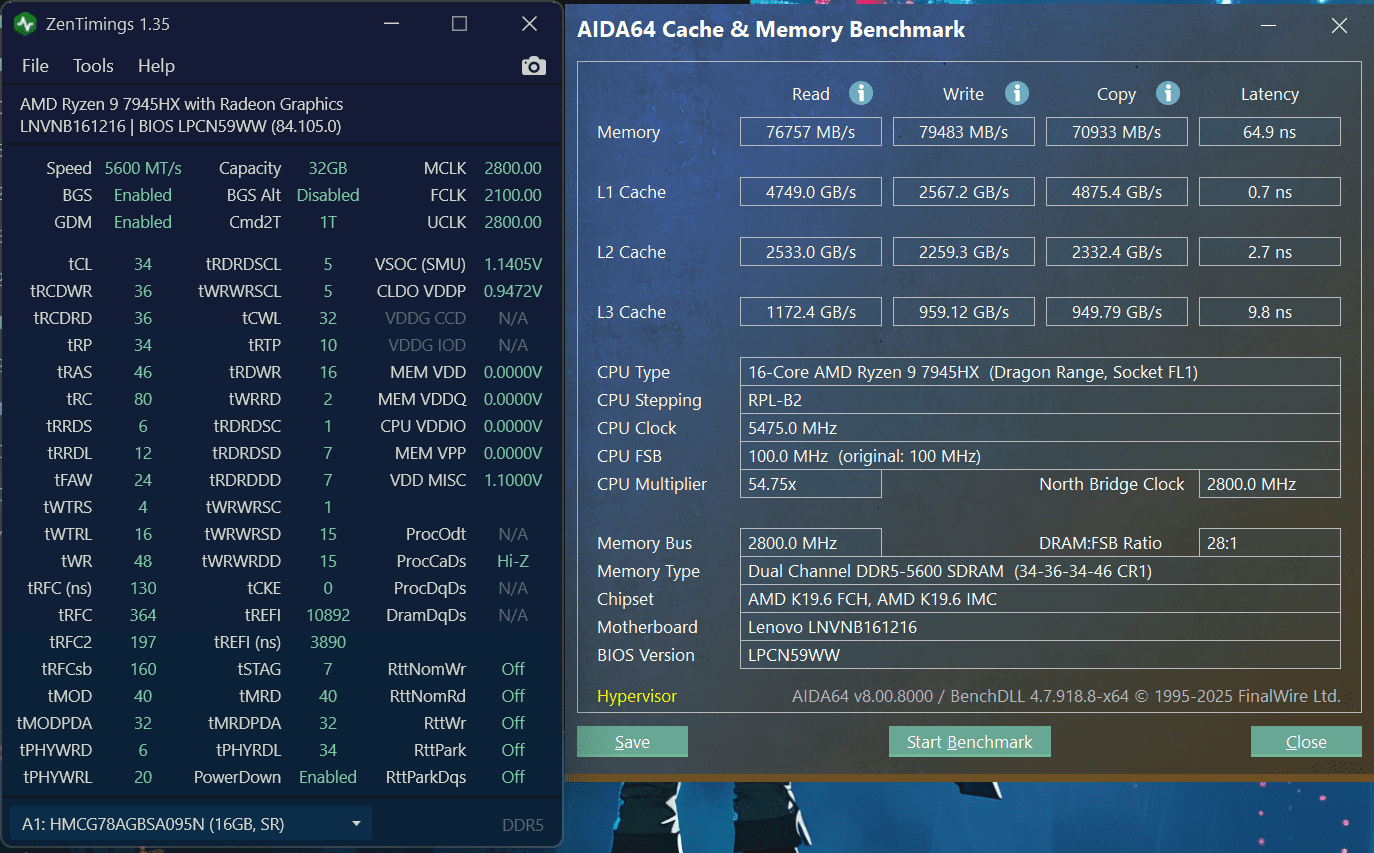The image size is (1374, 853).
Task: Click the Close button in AIDA64
Action: (x=1306, y=742)
